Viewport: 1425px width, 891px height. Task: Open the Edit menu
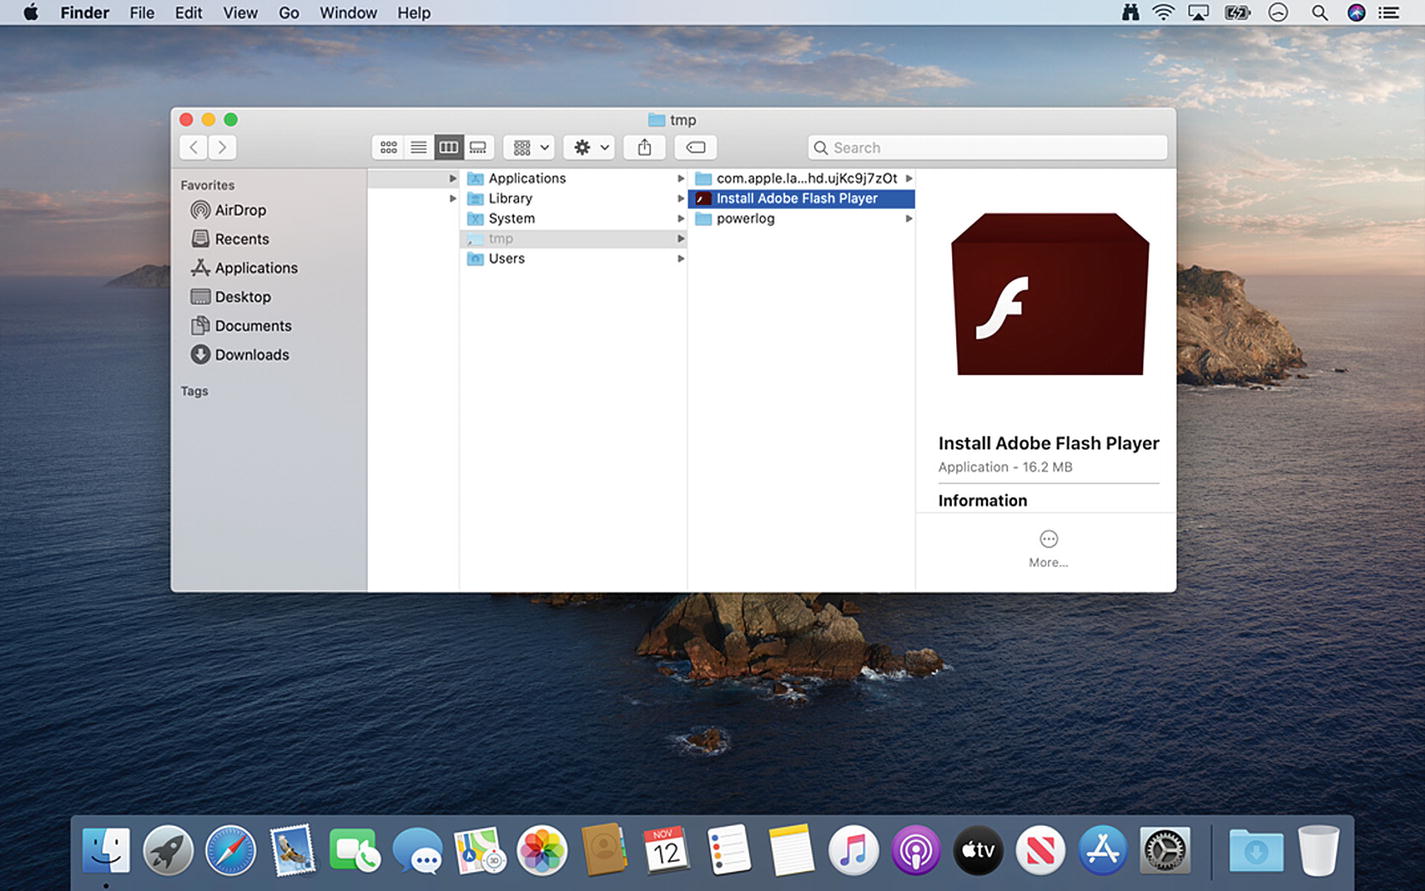point(188,13)
